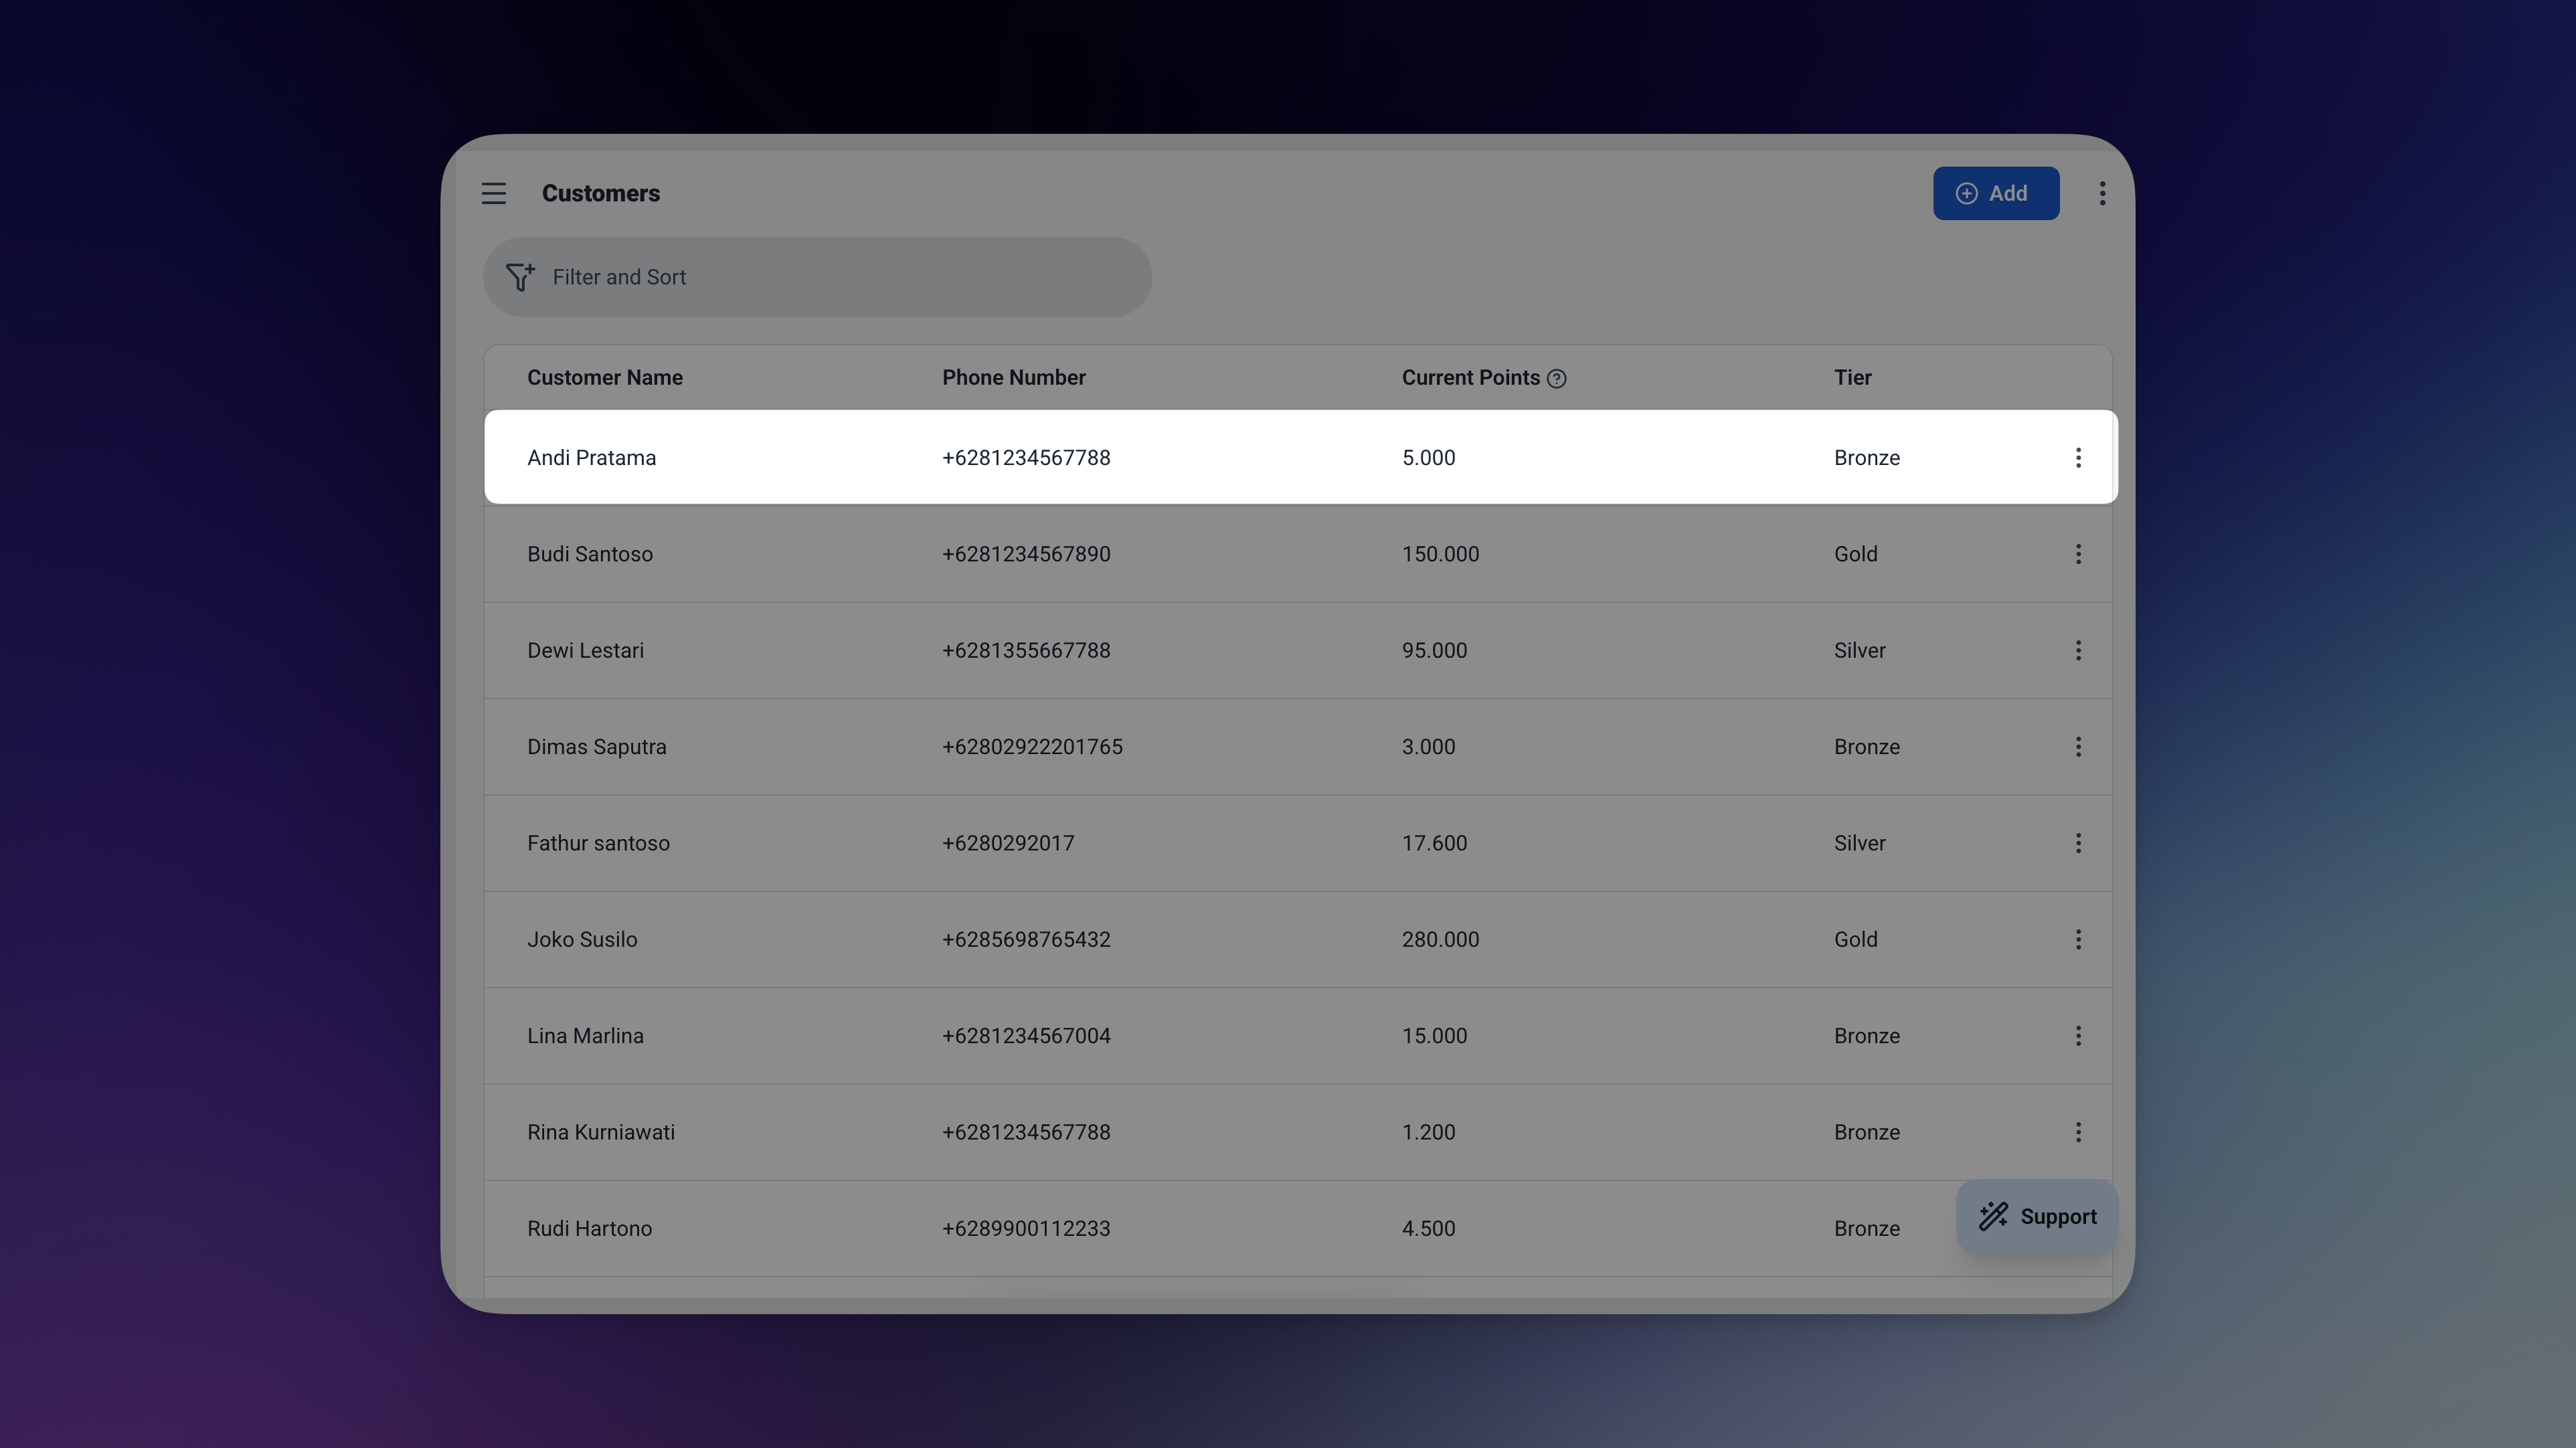
Task: Click the Phone Number column header
Action: coord(1013,378)
